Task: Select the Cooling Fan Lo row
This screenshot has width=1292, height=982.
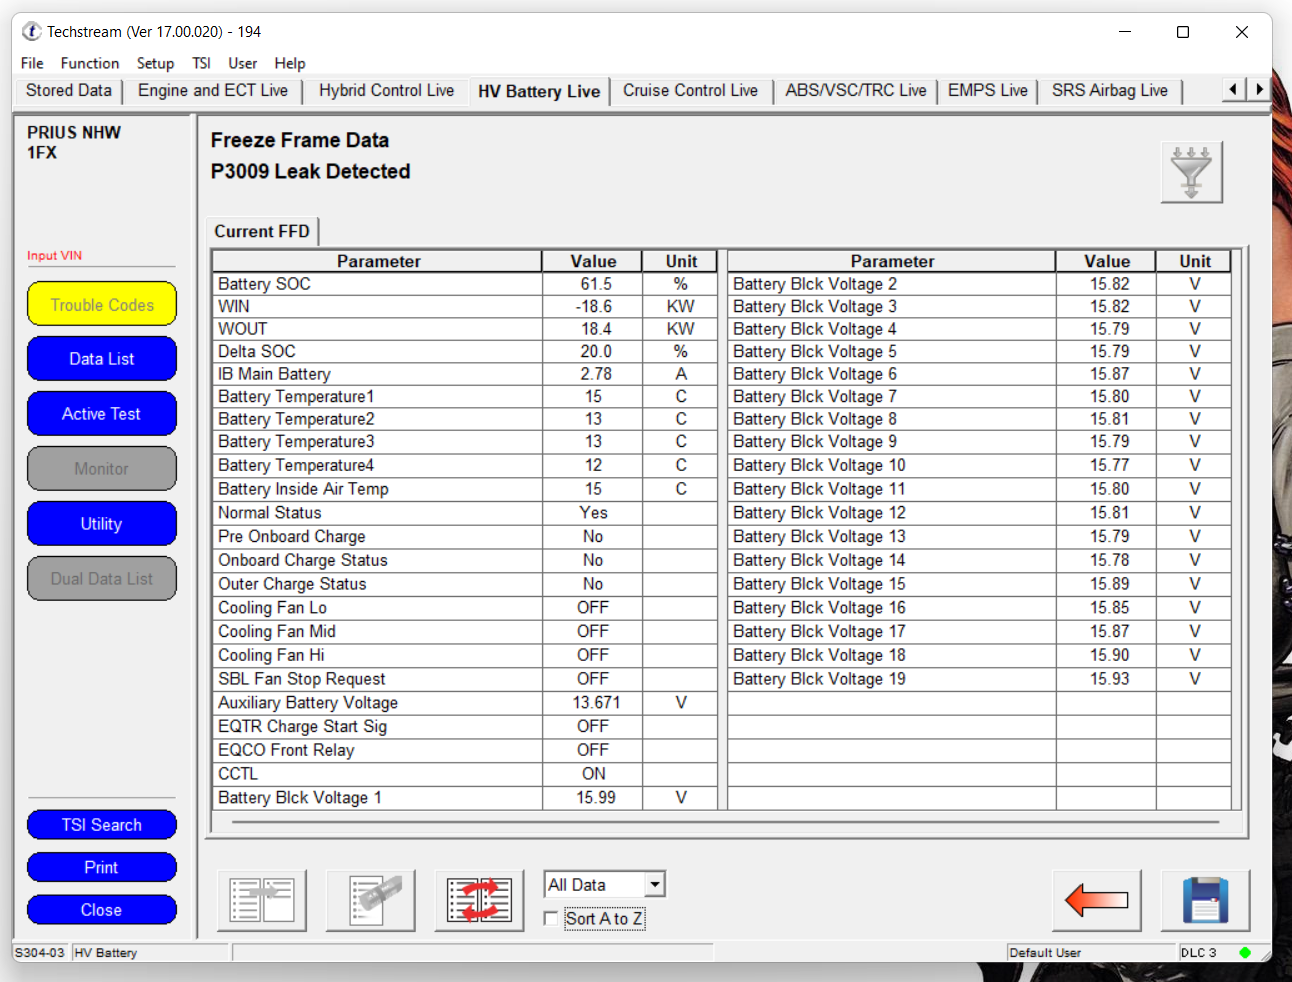Action: click(465, 608)
